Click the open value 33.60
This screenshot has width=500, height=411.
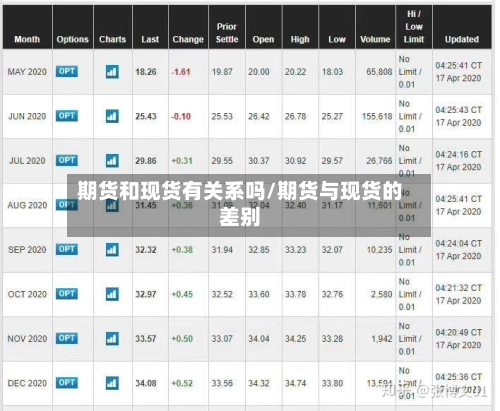tap(259, 294)
